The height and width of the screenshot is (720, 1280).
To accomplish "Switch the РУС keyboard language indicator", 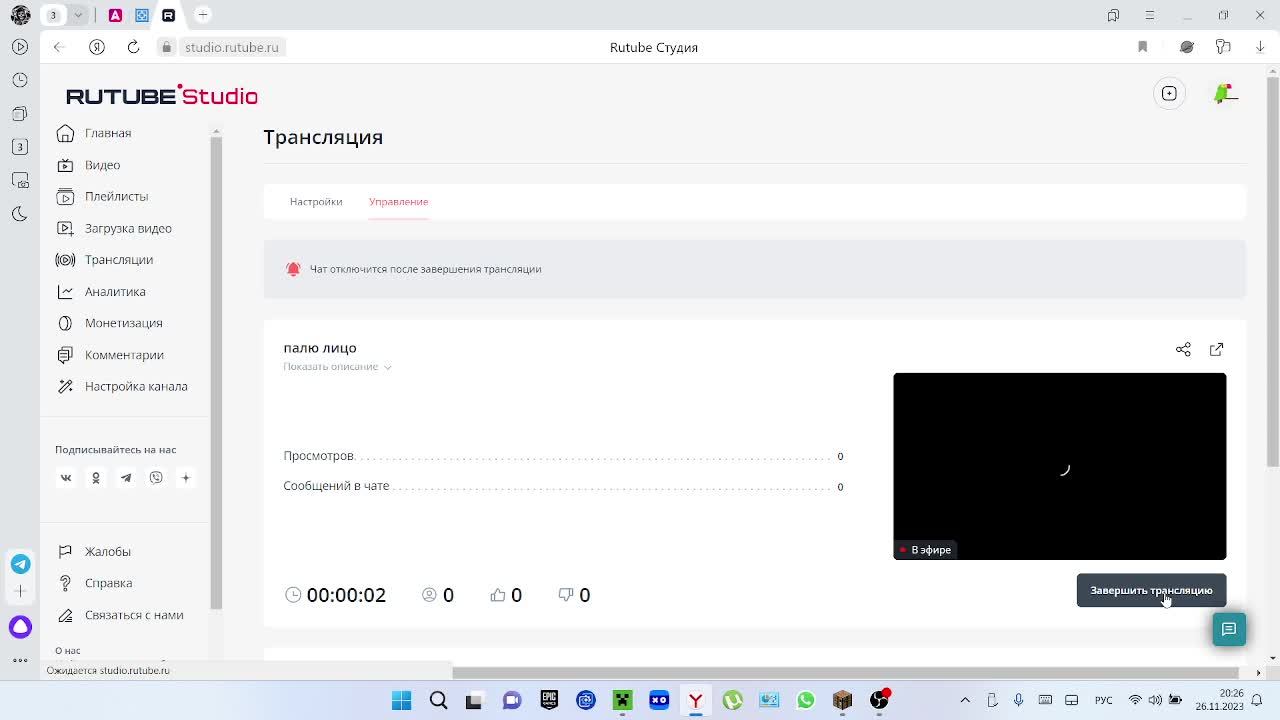I will [1103, 700].
